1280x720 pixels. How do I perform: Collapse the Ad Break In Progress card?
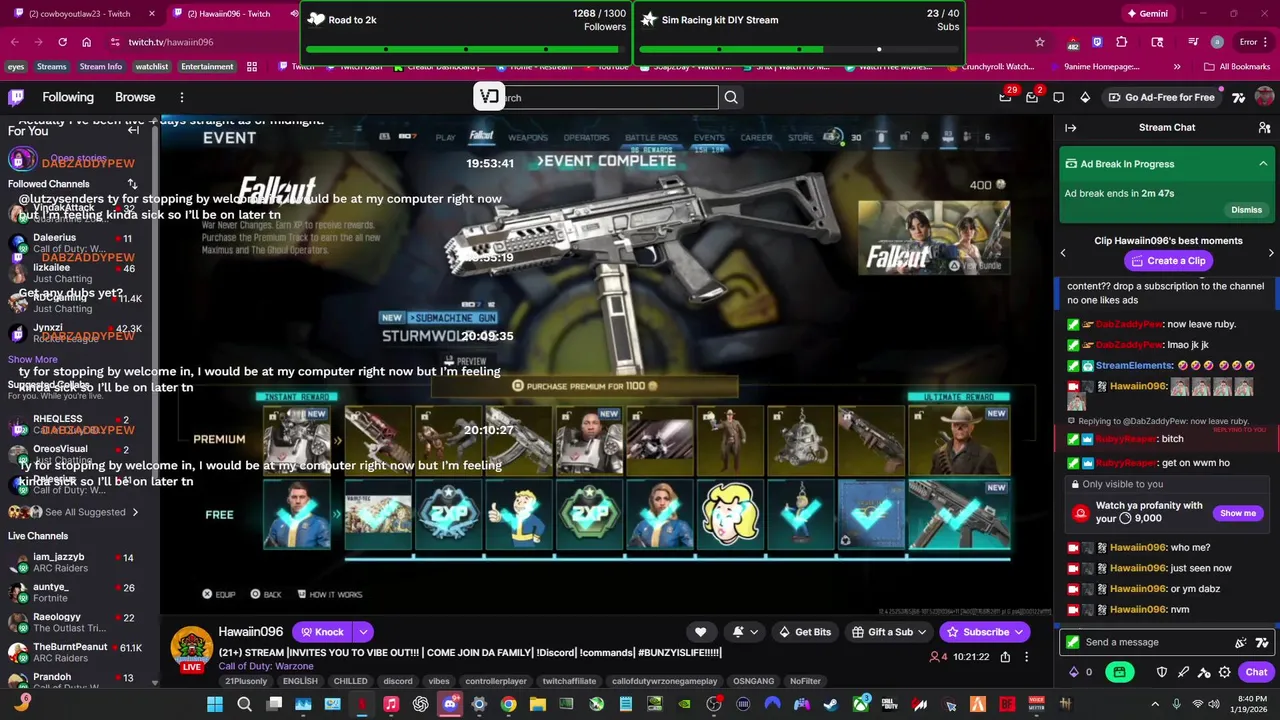point(1263,164)
